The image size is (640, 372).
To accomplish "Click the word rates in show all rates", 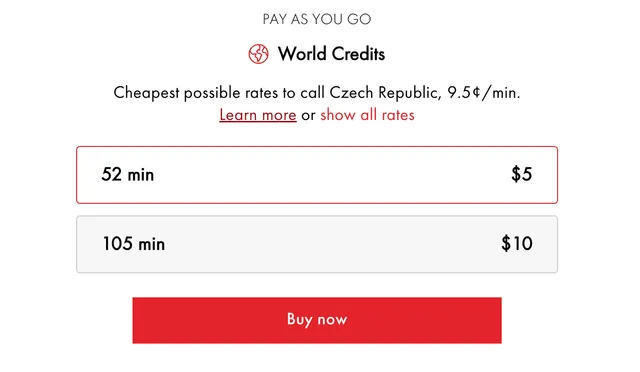I will point(398,116).
